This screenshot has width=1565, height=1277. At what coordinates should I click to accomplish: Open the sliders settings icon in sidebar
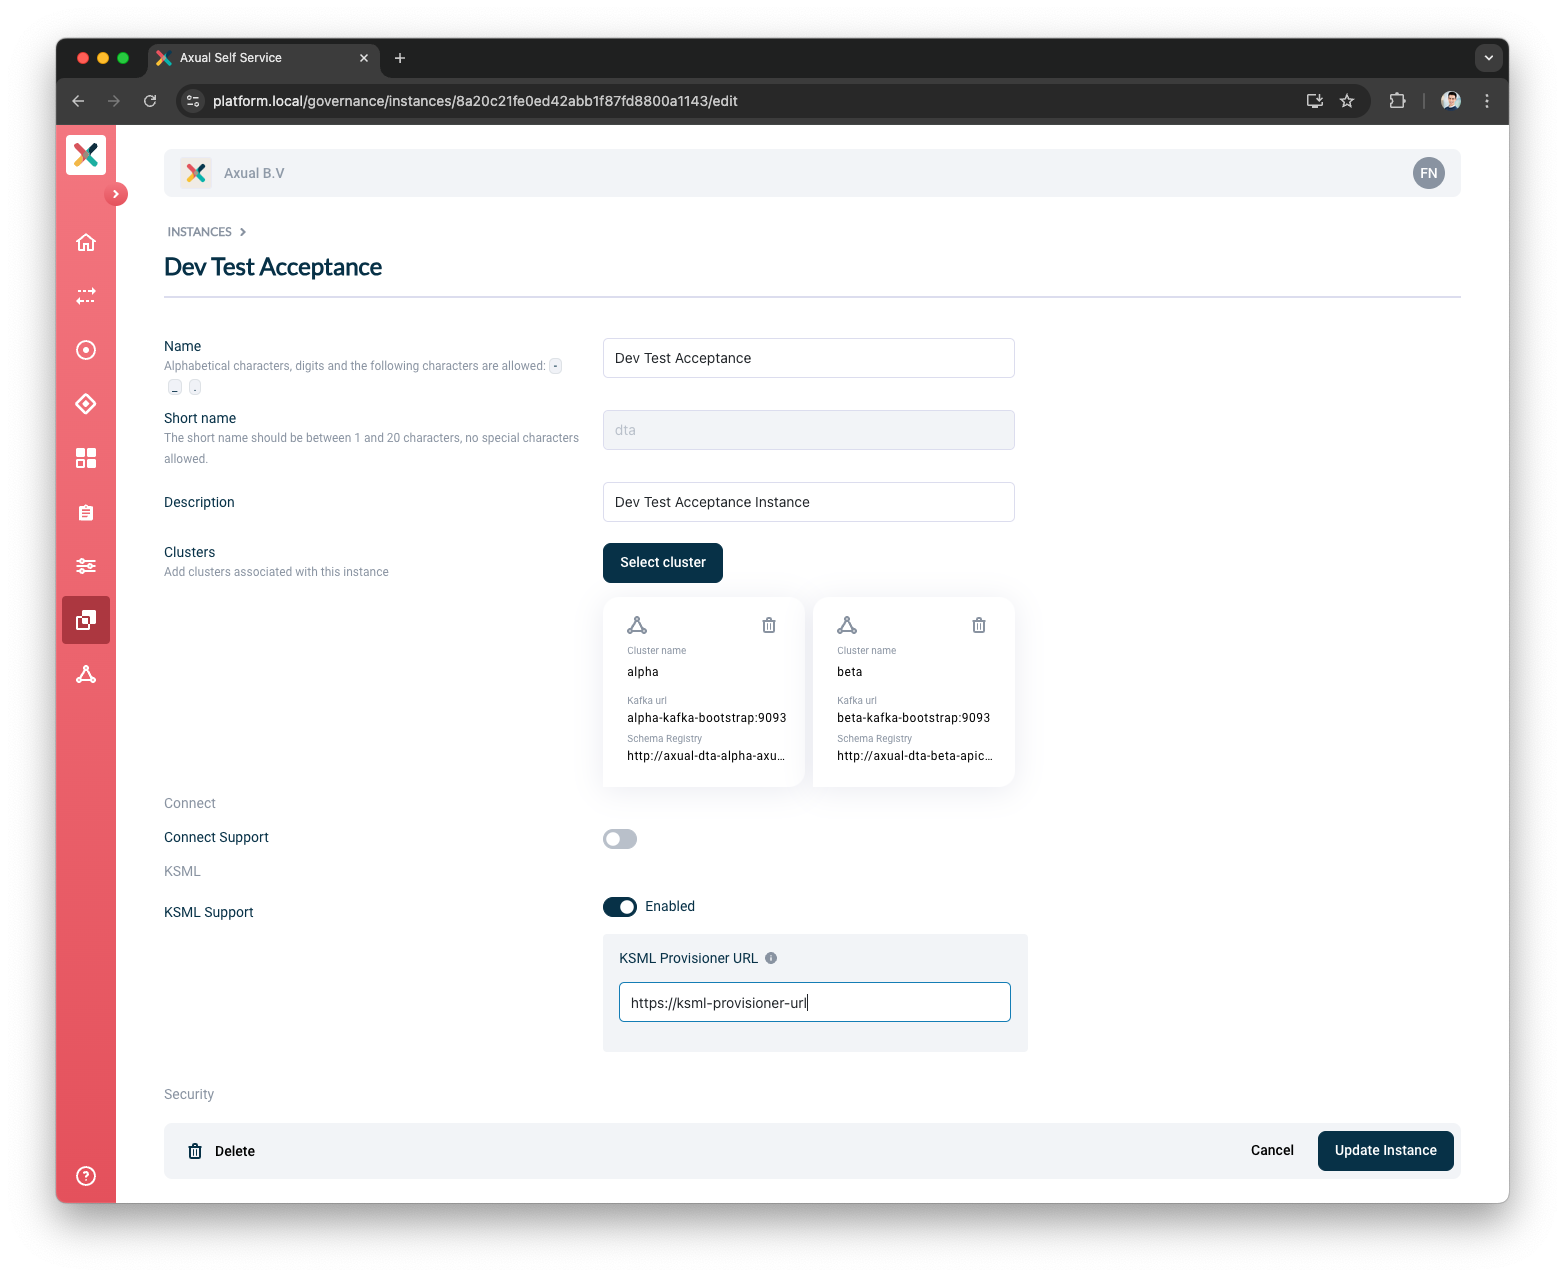86,566
